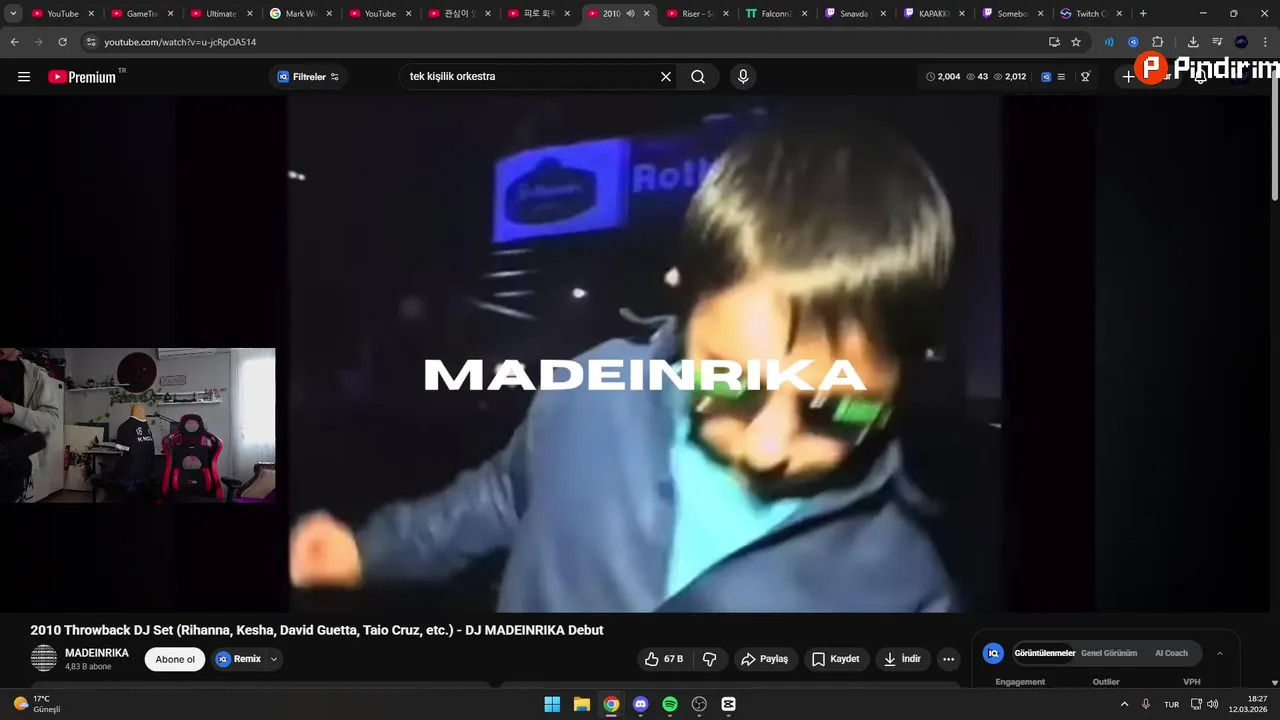
Task: Go back with browser back arrow
Action: (x=14, y=42)
